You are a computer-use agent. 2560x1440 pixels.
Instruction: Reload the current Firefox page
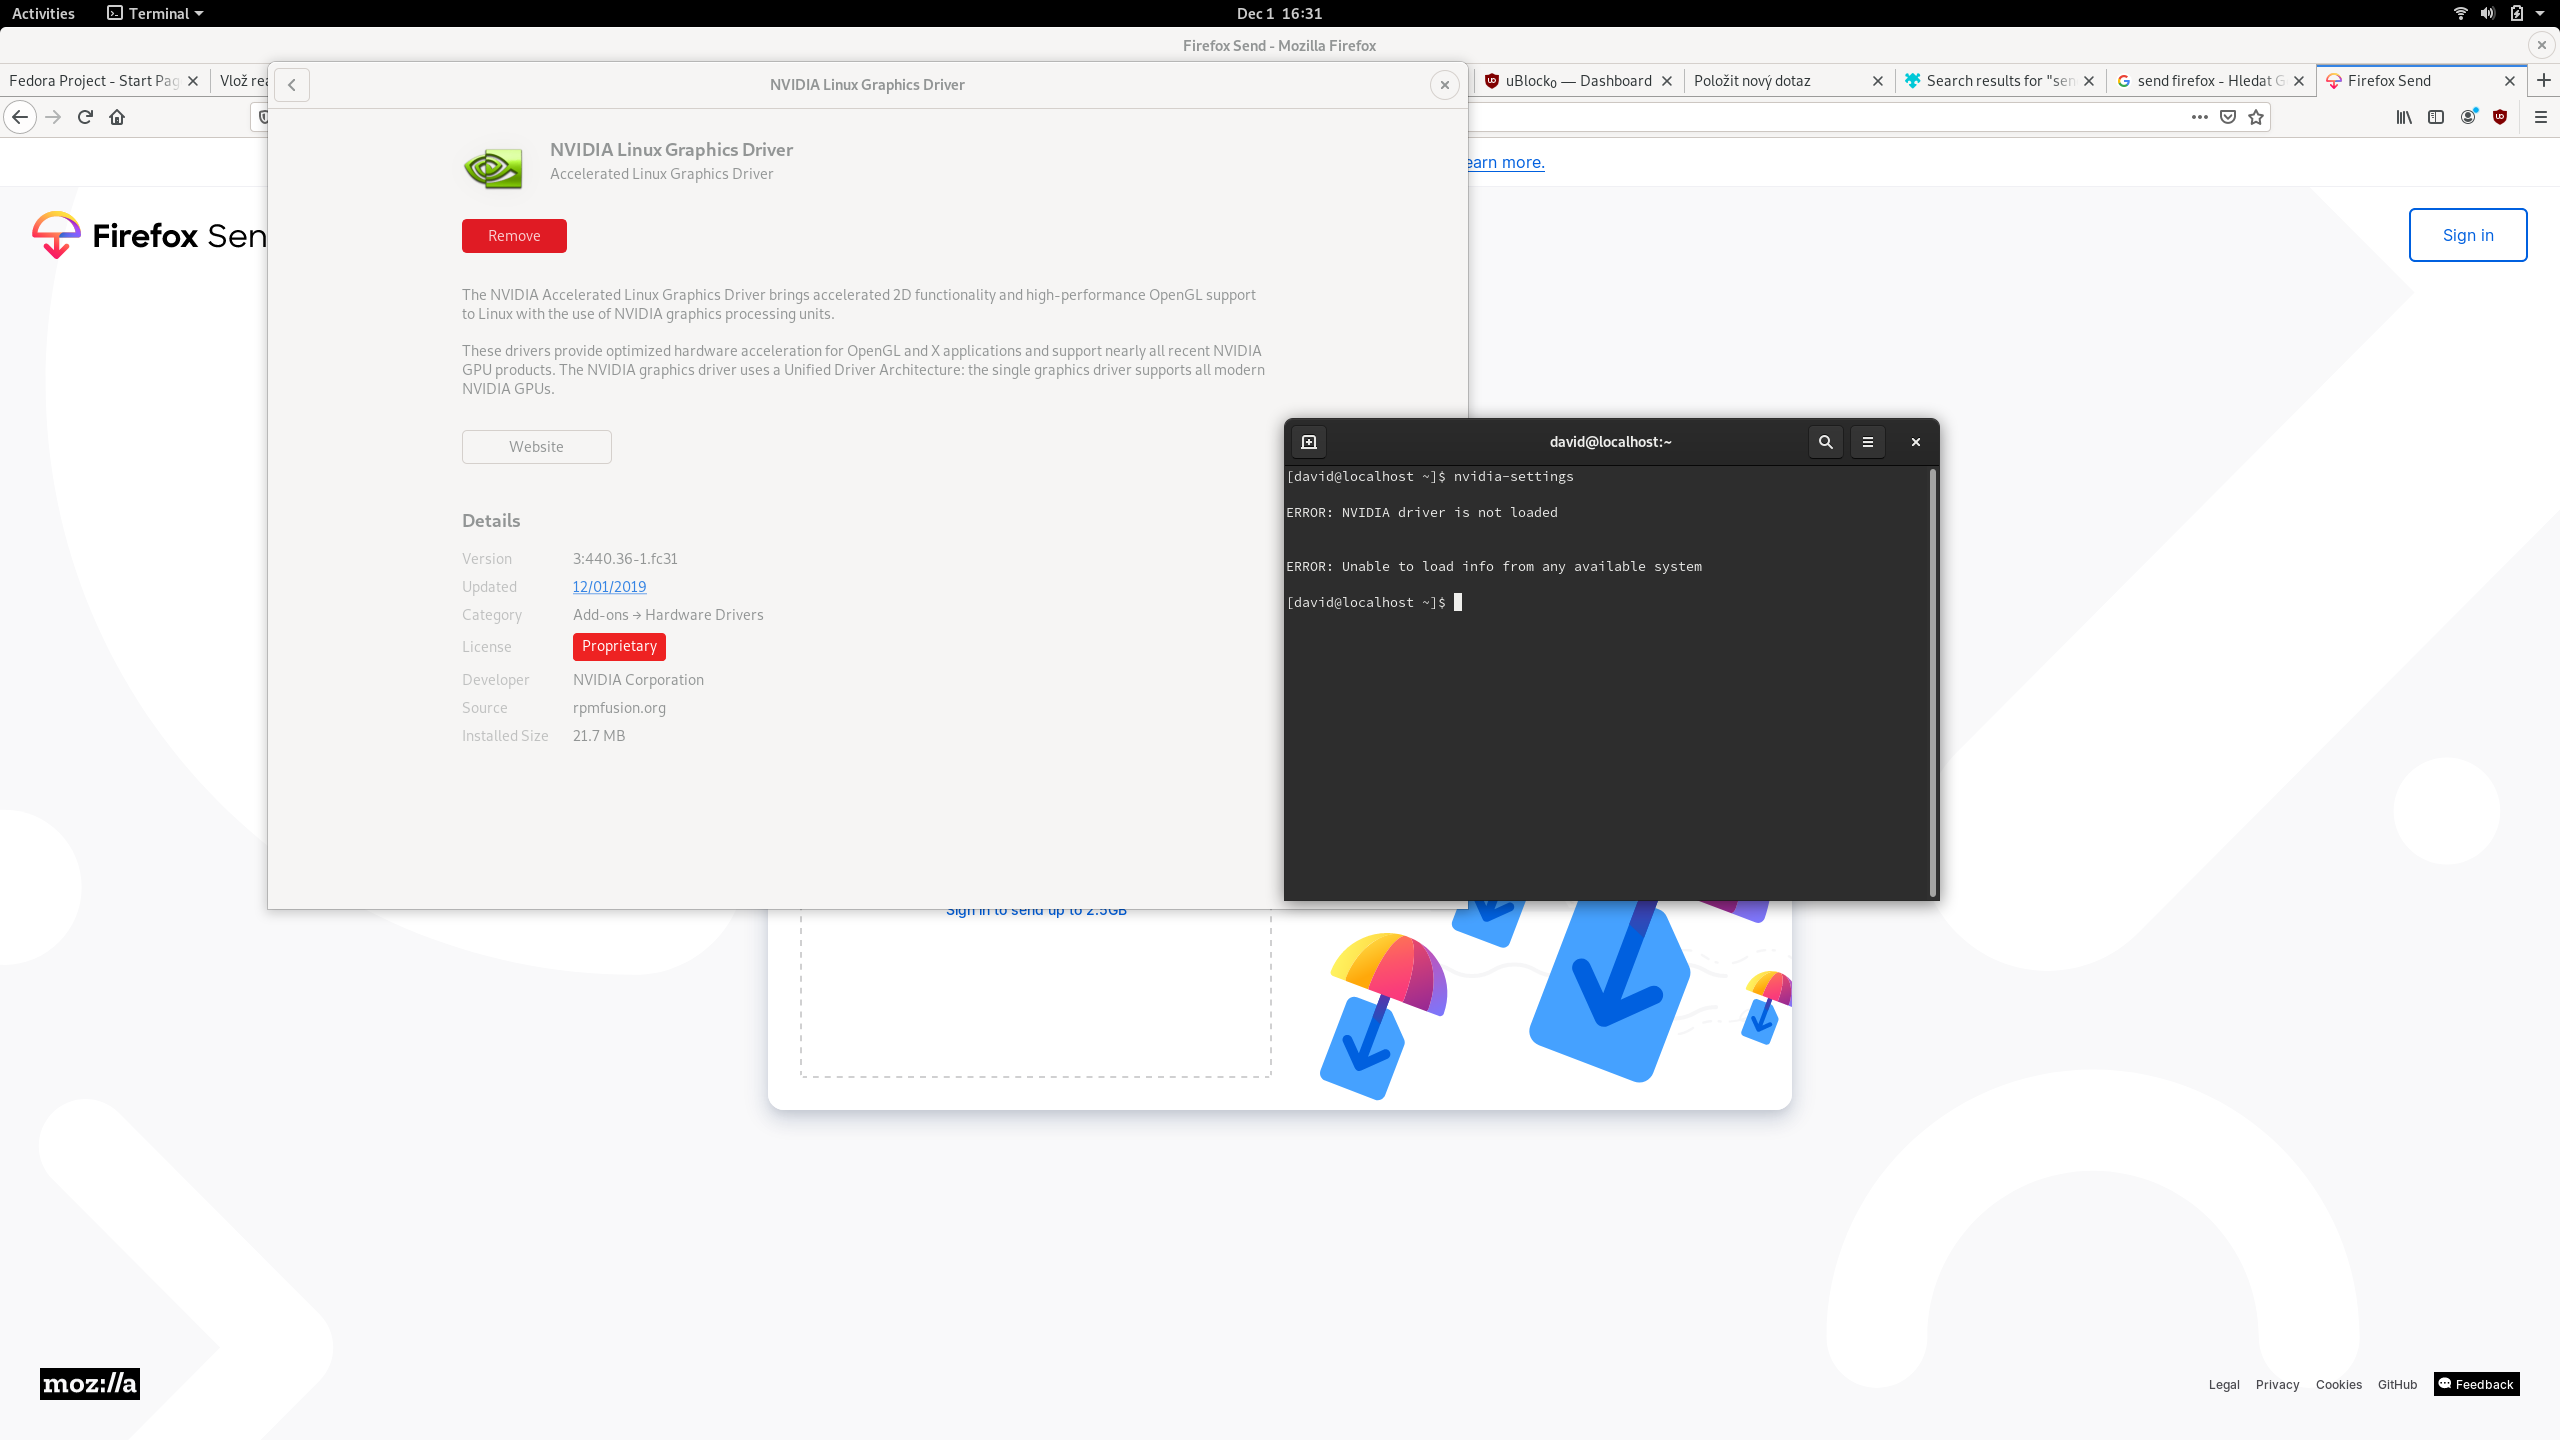[85, 117]
